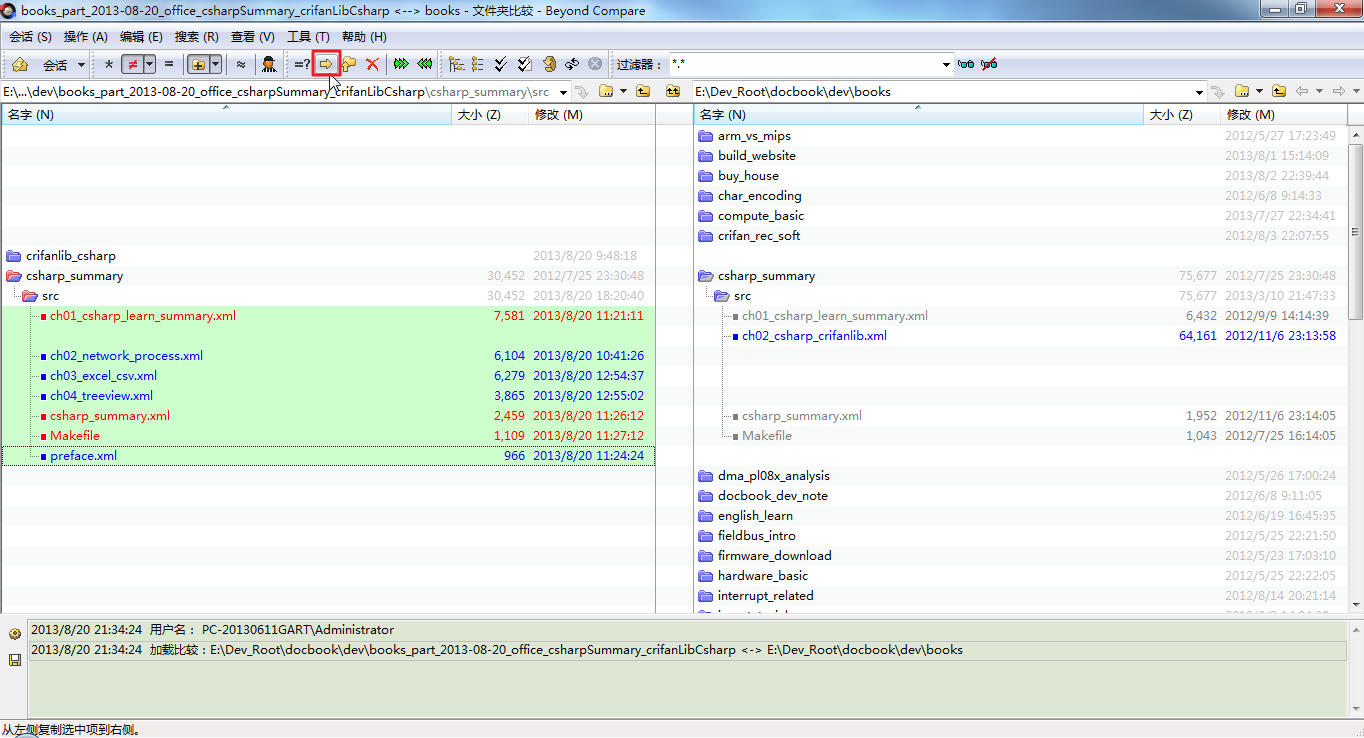The width and height of the screenshot is (1364, 738).
Task: Click the right pane back arrow icon
Action: pyautogui.click(x=1302, y=91)
